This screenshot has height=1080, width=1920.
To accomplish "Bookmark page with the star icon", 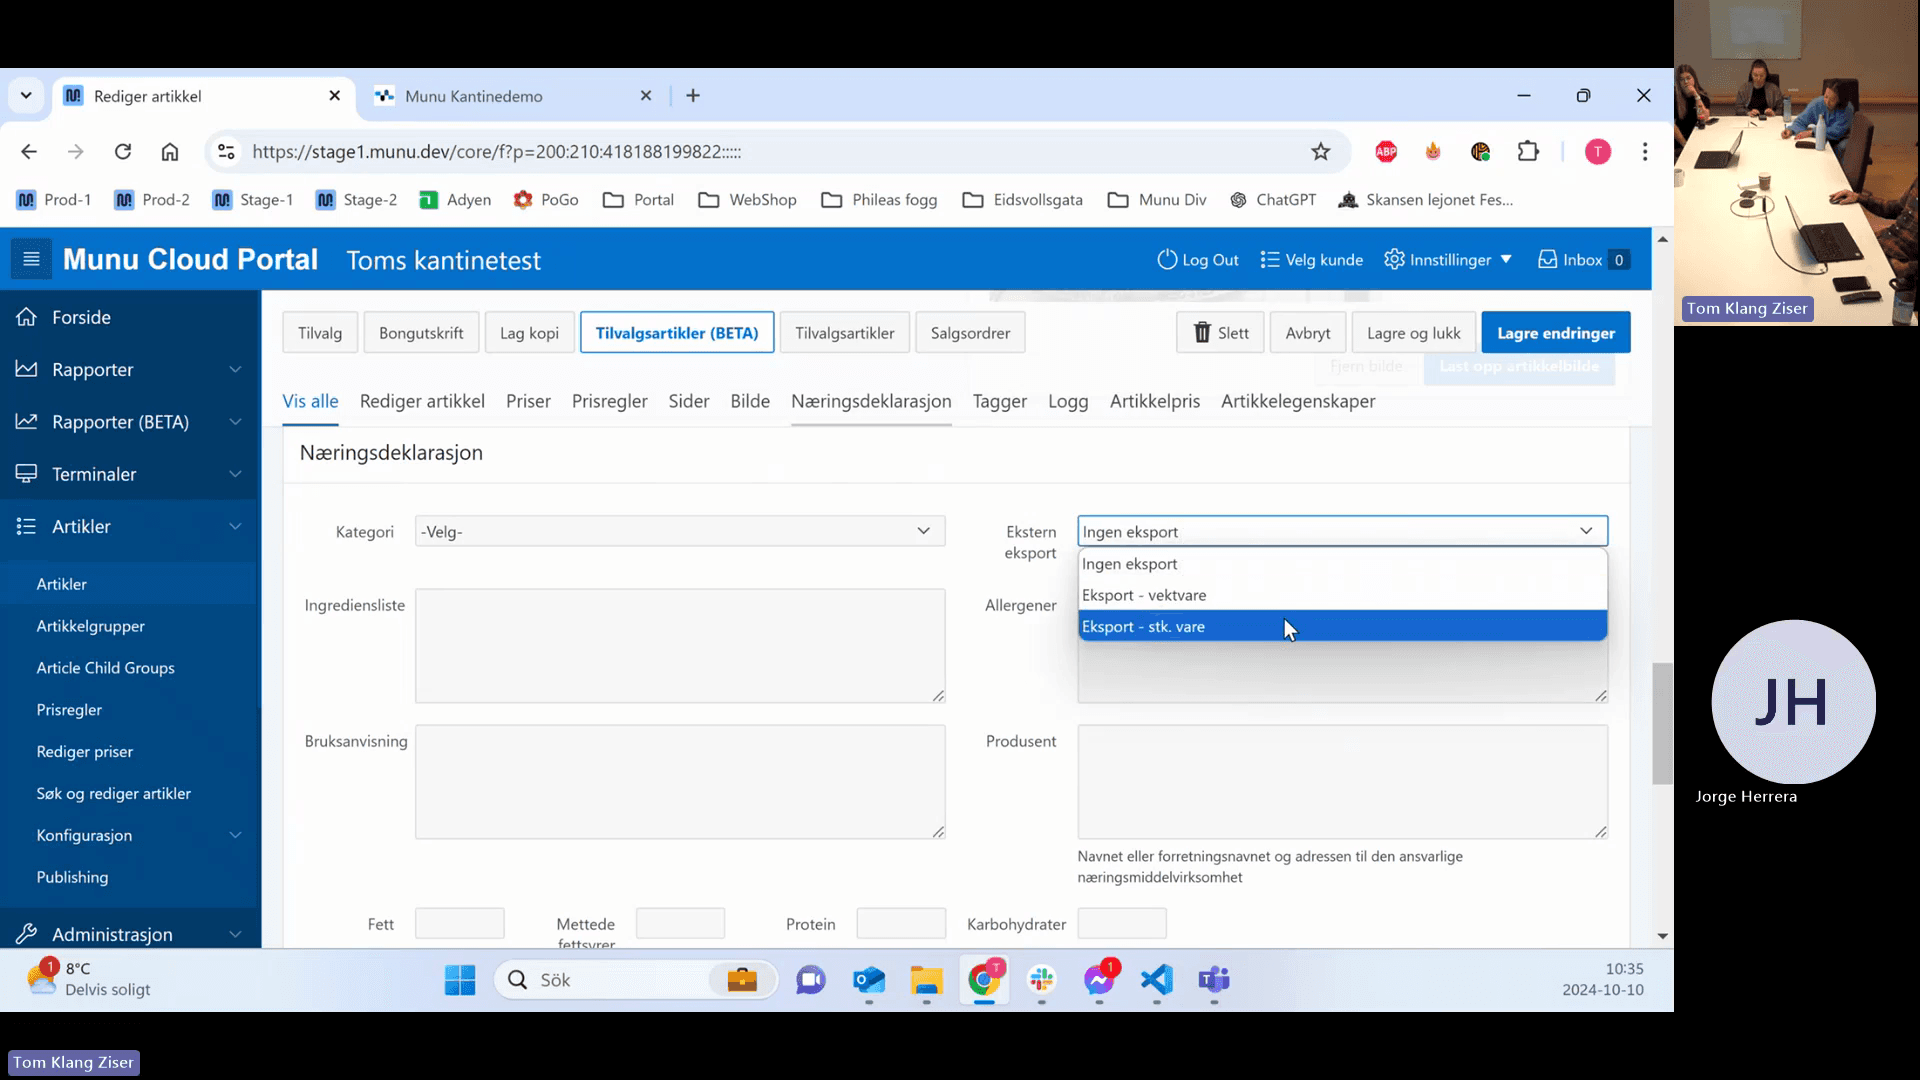I will pos(1321,152).
